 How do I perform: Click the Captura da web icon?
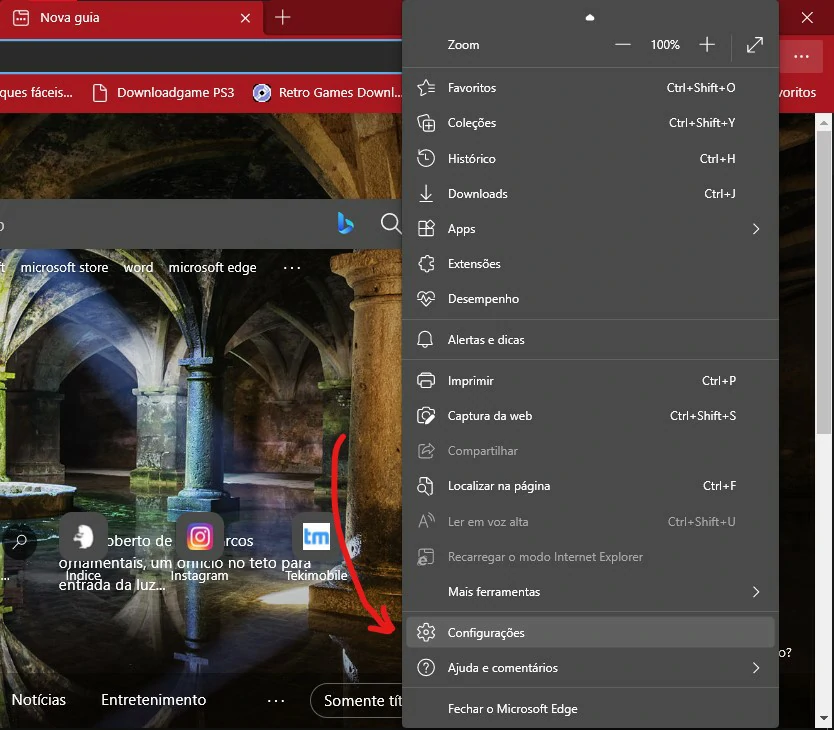point(426,416)
